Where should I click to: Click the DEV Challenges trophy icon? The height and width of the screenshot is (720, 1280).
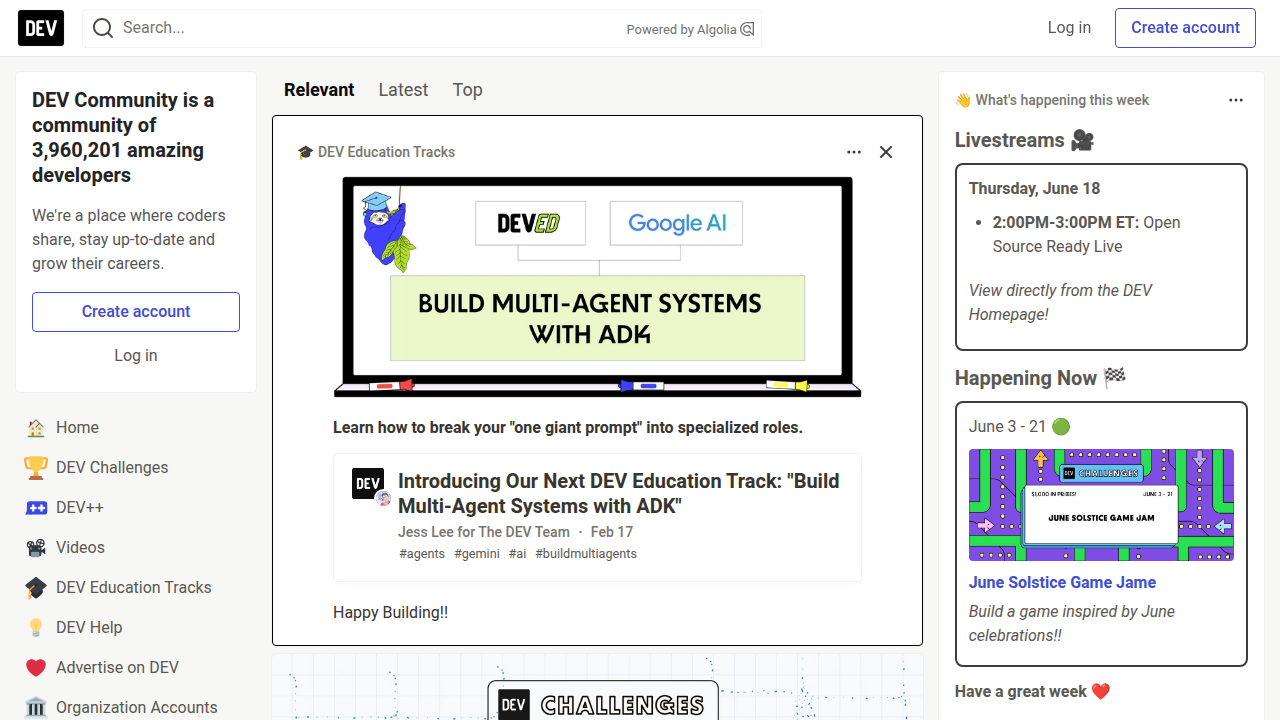(x=36, y=468)
